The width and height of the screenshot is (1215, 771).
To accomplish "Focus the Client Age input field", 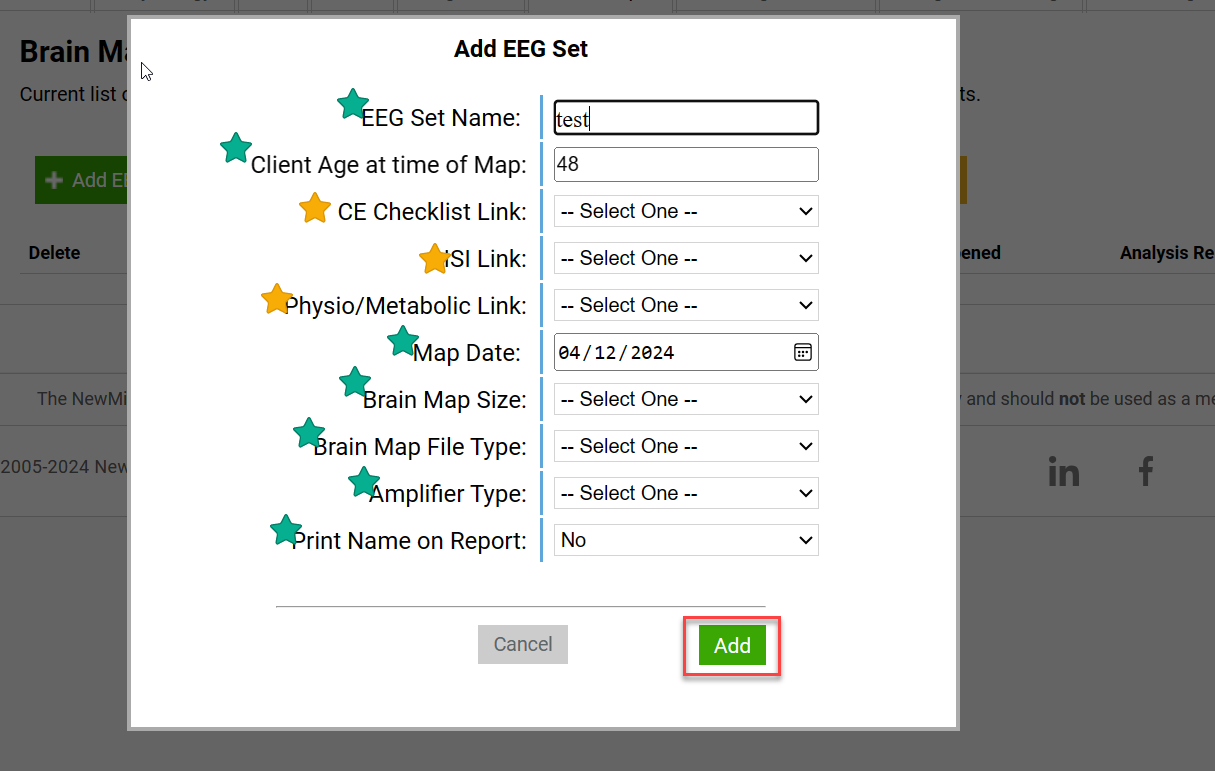I will pos(686,164).
